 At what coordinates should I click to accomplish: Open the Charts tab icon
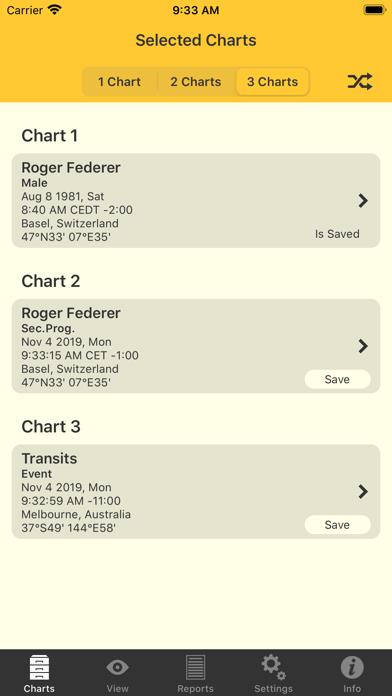click(x=39, y=668)
